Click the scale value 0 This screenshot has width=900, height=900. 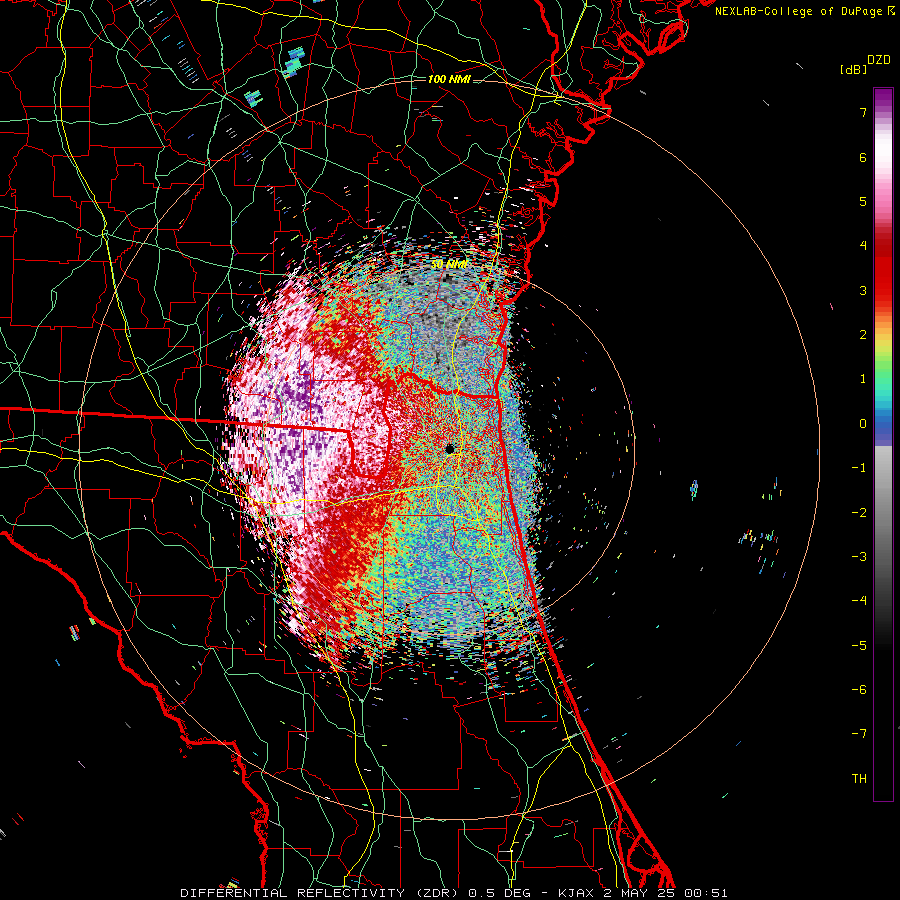[863, 424]
